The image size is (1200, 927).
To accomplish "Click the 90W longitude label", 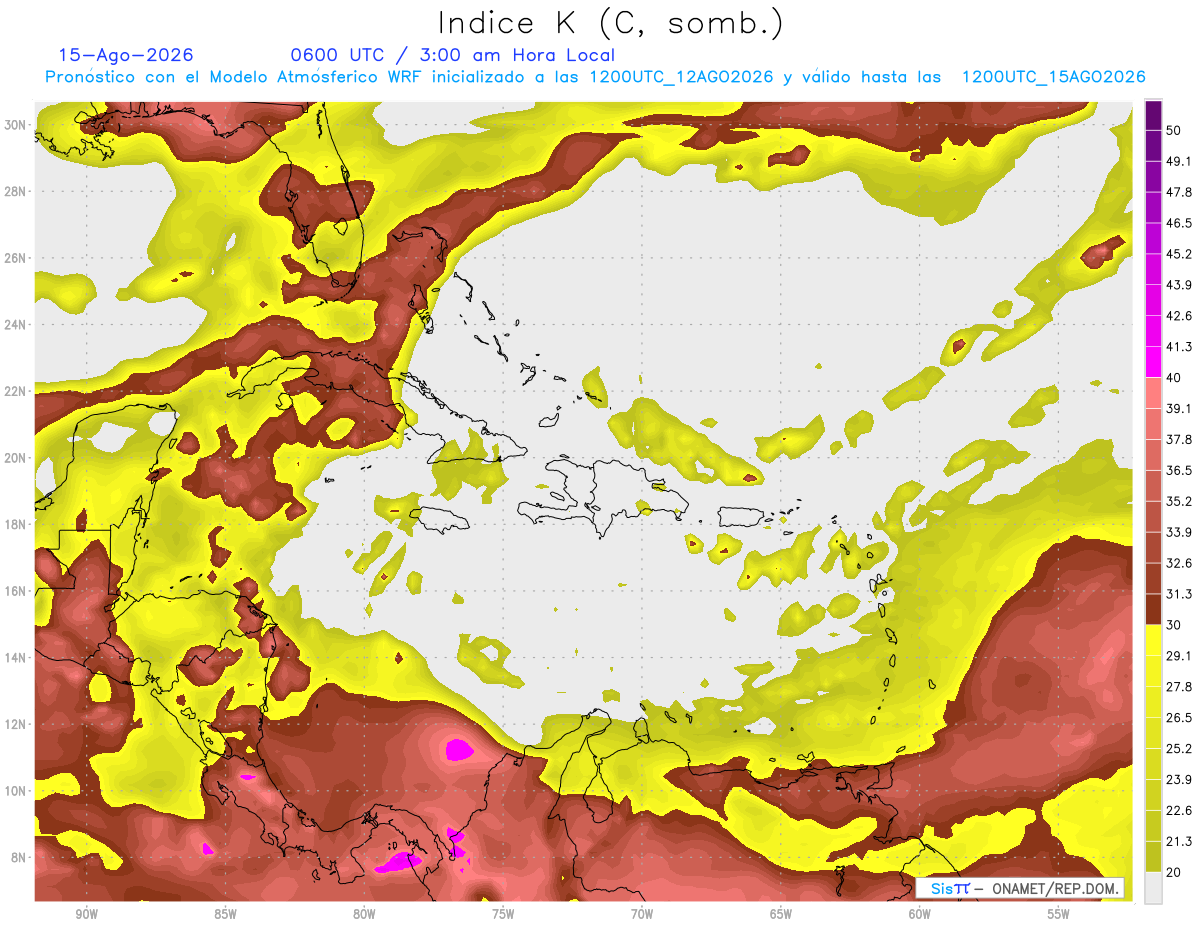I will coord(86,914).
